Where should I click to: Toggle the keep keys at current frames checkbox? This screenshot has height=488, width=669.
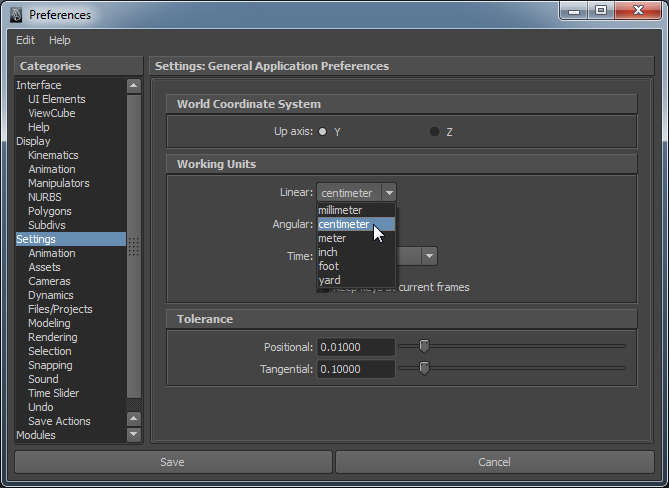[x=324, y=288]
